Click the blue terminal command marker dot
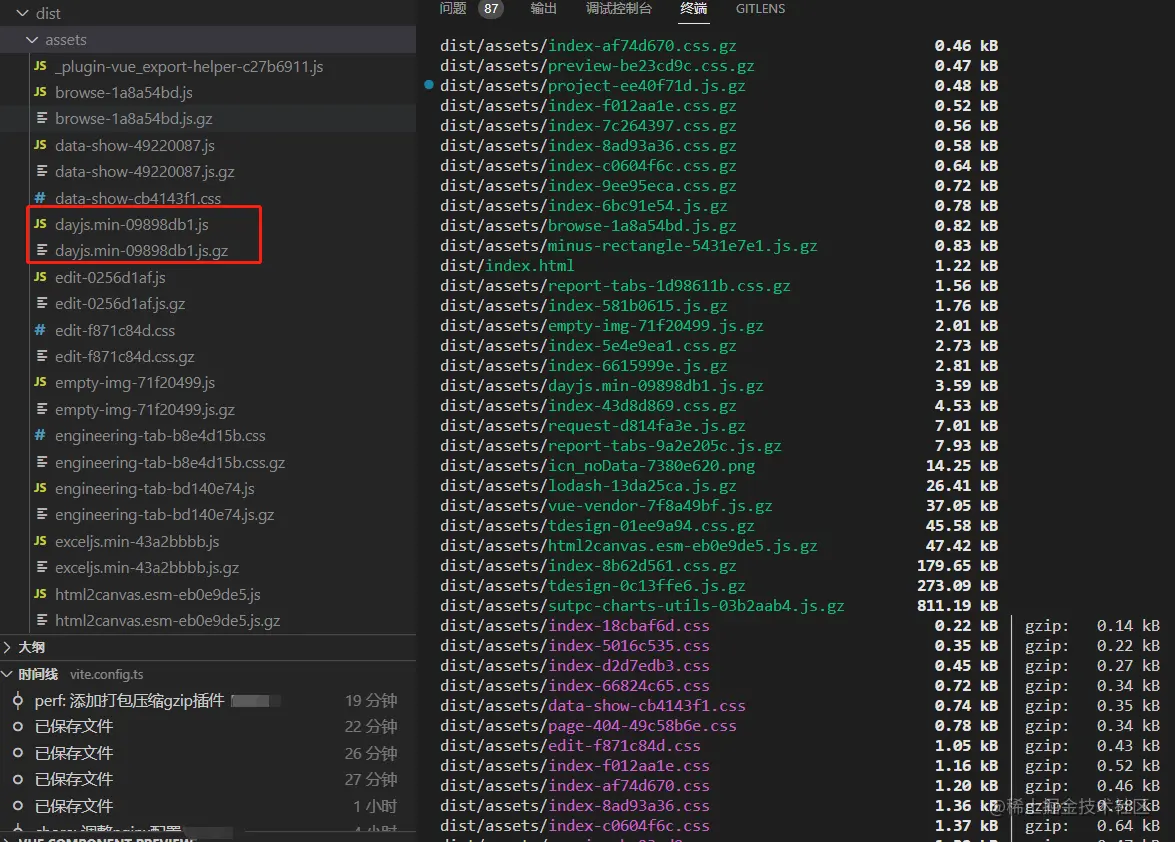Image resolution: width=1175 pixels, height=842 pixels. tap(429, 85)
